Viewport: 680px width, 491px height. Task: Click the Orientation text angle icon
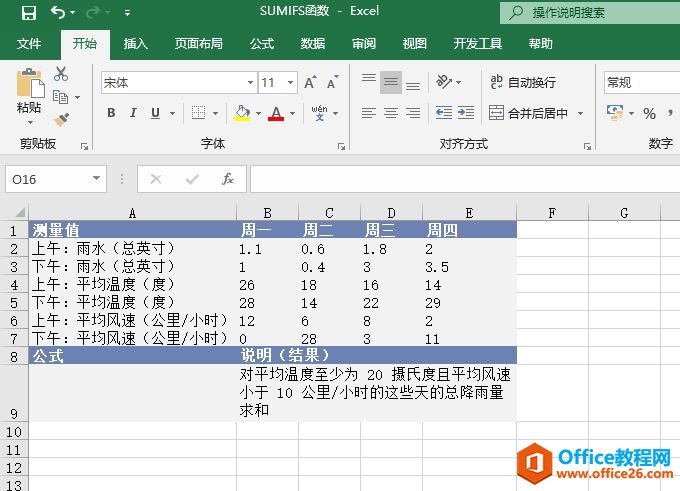[444, 82]
